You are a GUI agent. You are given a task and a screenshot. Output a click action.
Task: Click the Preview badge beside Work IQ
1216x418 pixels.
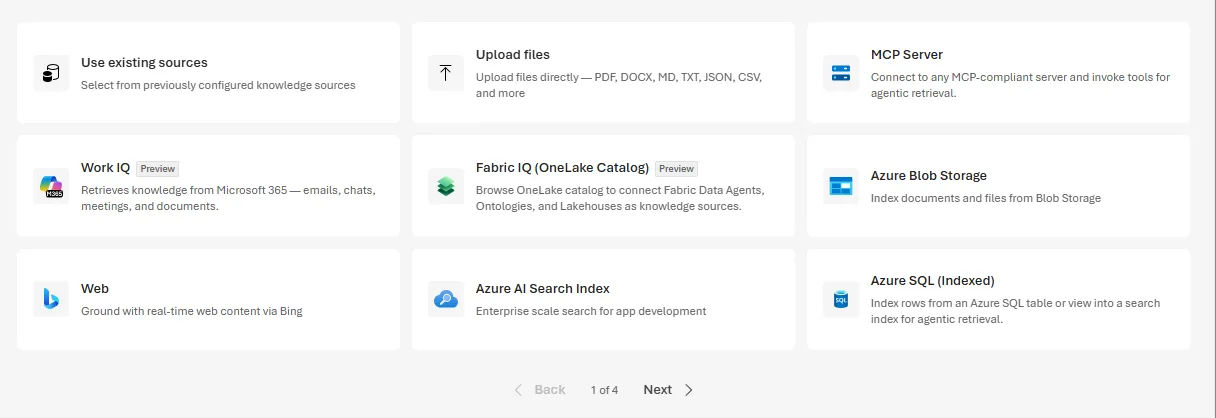pyautogui.click(x=157, y=169)
